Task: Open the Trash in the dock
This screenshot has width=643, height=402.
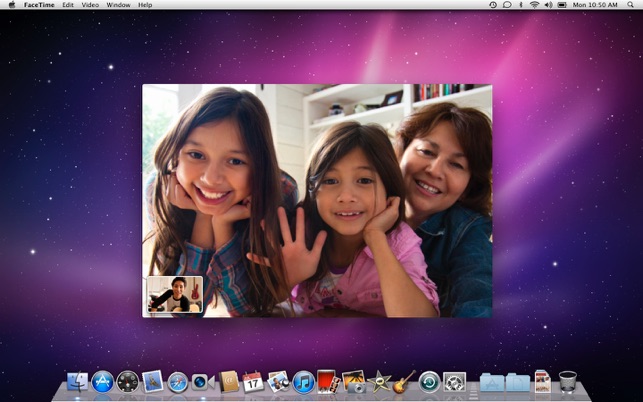Action: pos(567,381)
